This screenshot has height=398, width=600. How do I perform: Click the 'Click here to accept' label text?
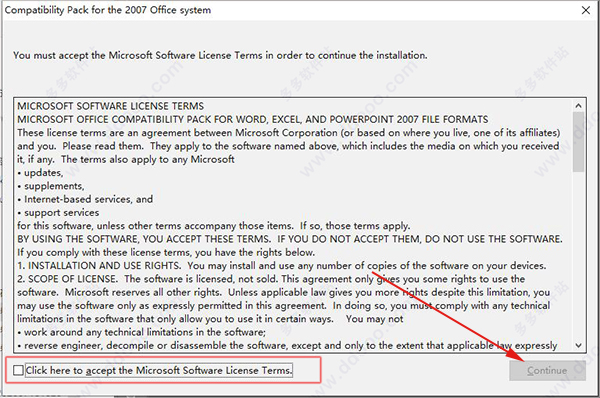pyautogui.click(x=159, y=370)
